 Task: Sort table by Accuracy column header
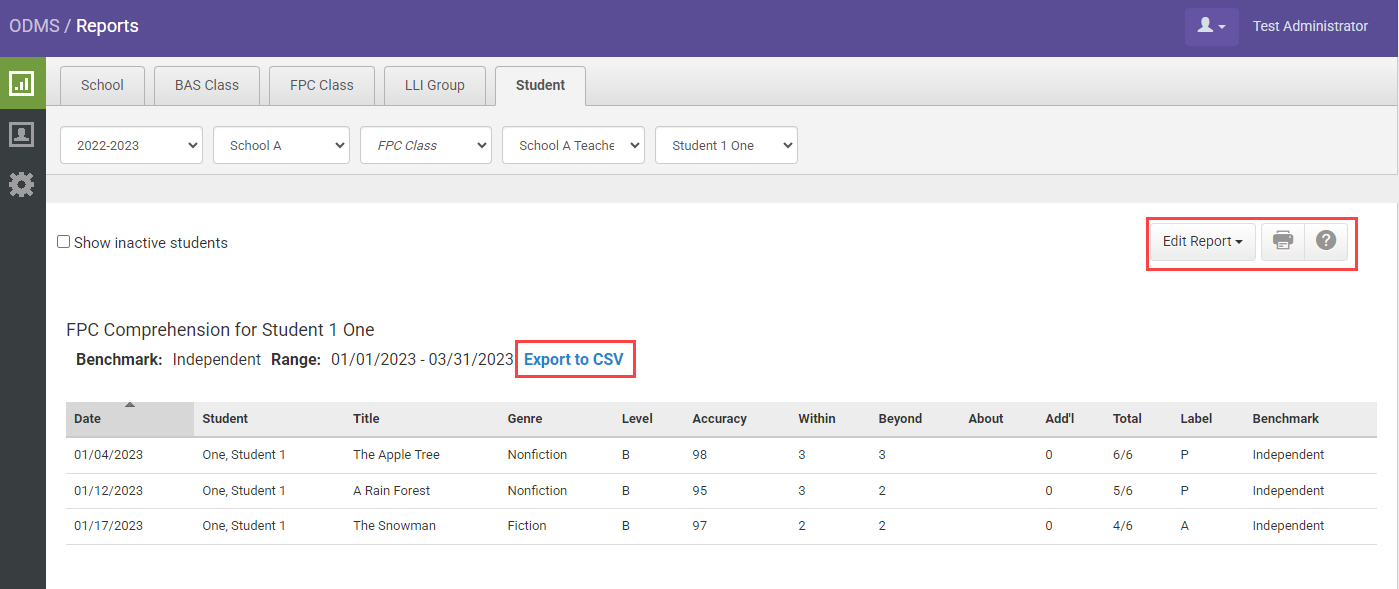pos(719,419)
